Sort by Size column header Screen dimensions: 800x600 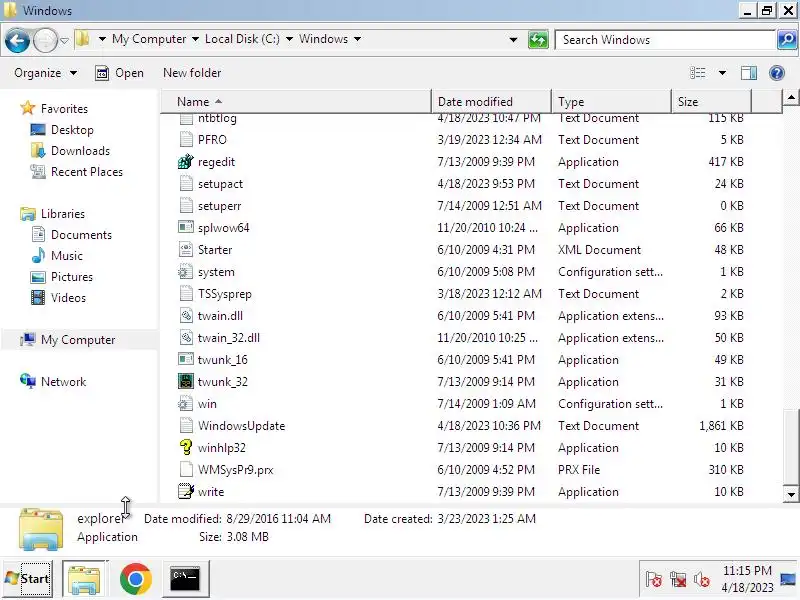(711, 102)
